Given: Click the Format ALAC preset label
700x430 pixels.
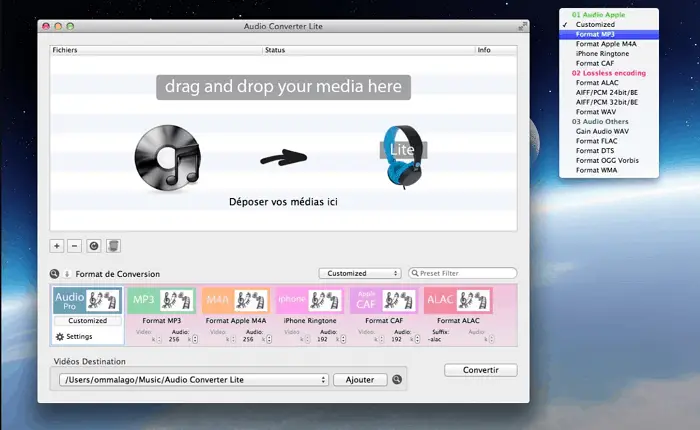Looking at the screenshot, I should 458,321.
